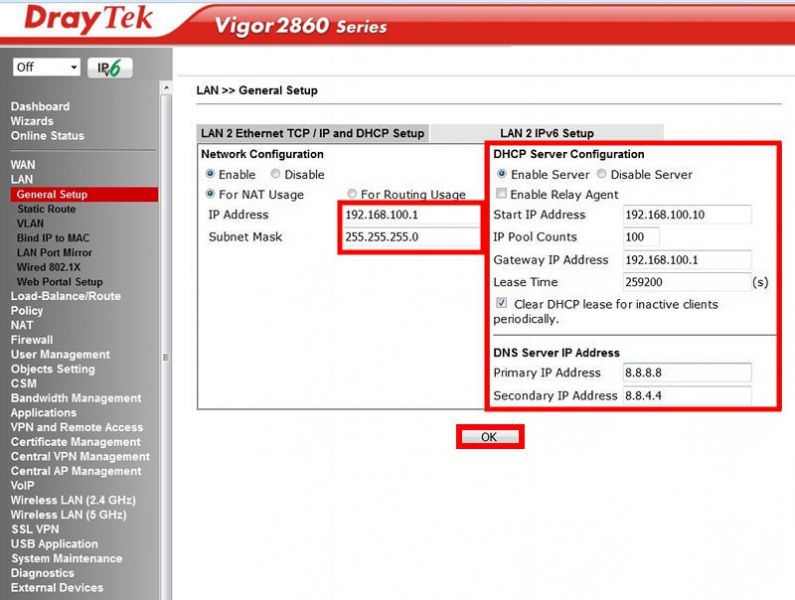Open Applications menu
Image resolution: width=795 pixels, height=600 pixels.
click(x=44, y=413)
